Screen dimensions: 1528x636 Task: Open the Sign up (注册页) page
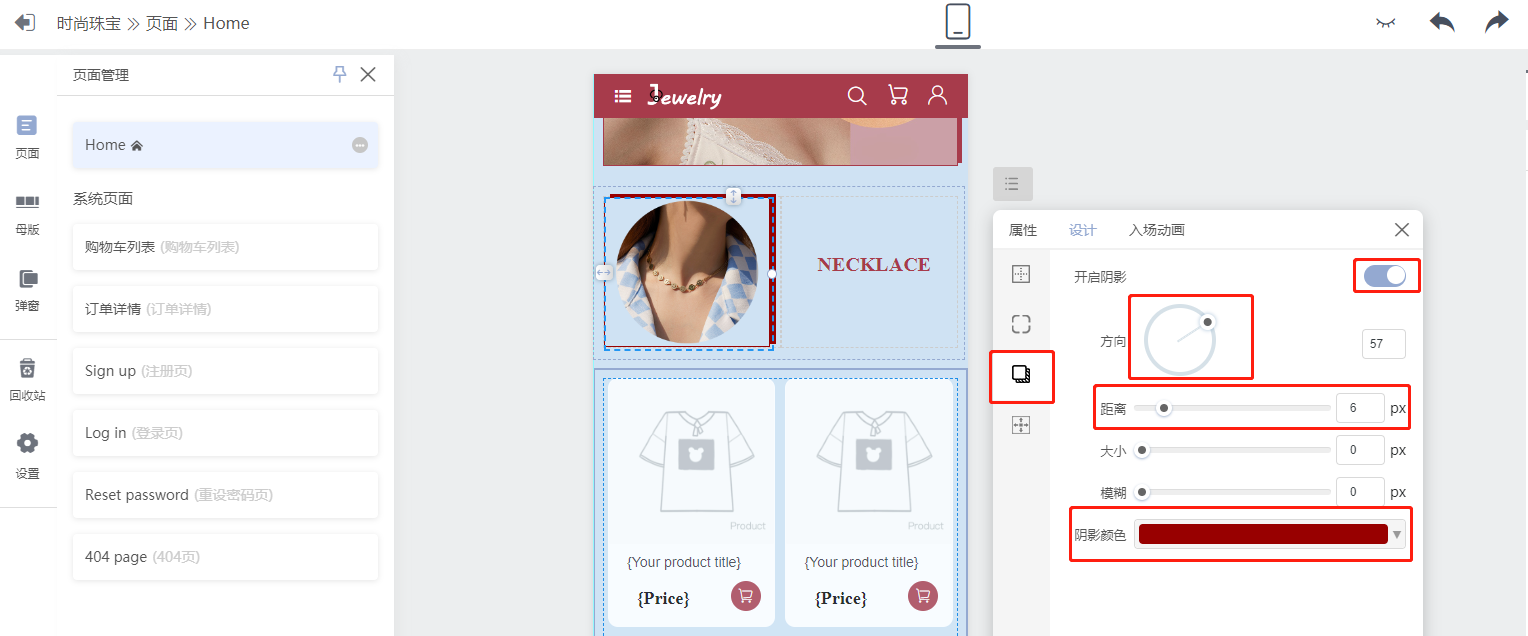point(225,371)
